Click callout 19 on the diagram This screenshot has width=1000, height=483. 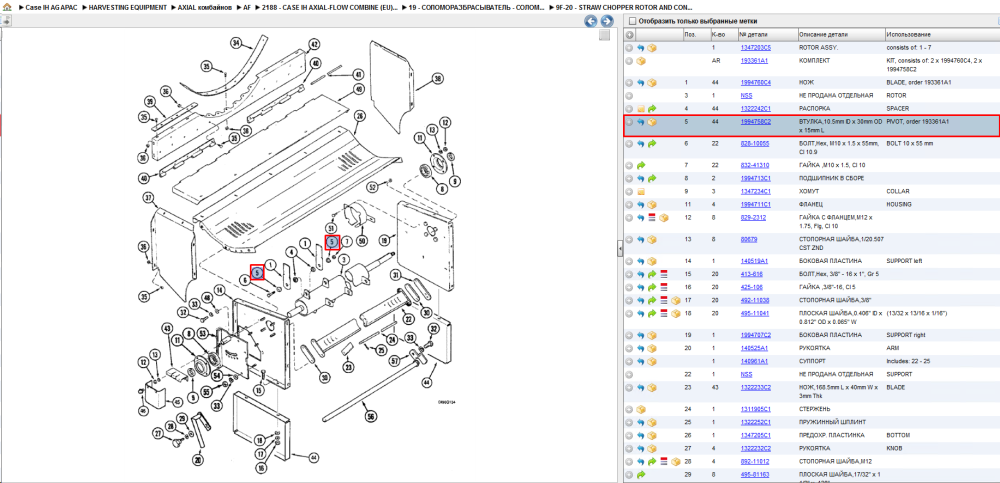coord(383,241)
